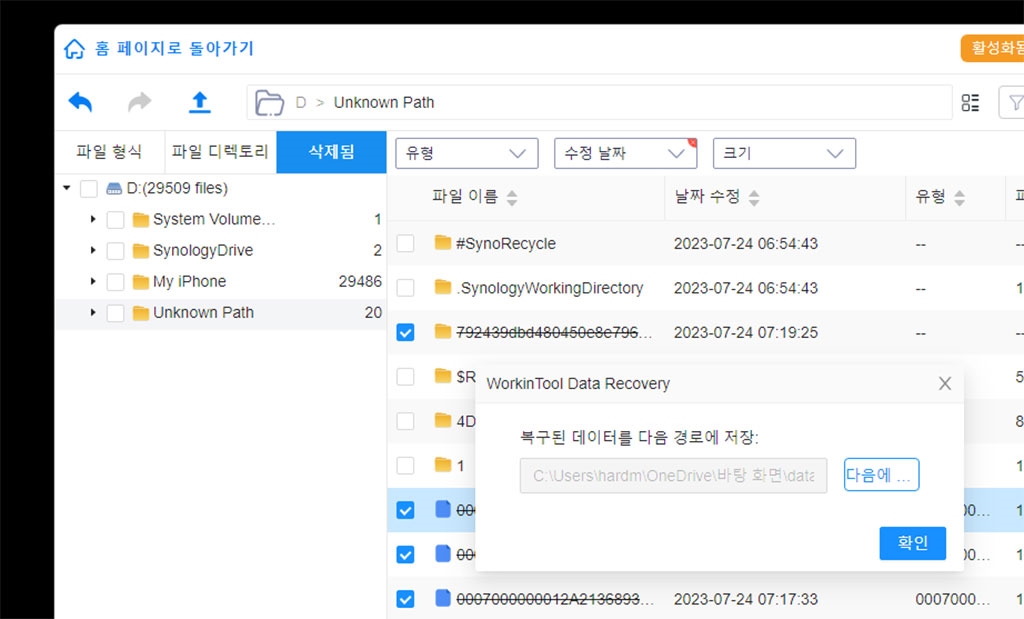Check the System Volume checkbox

[x=116, y=220]
